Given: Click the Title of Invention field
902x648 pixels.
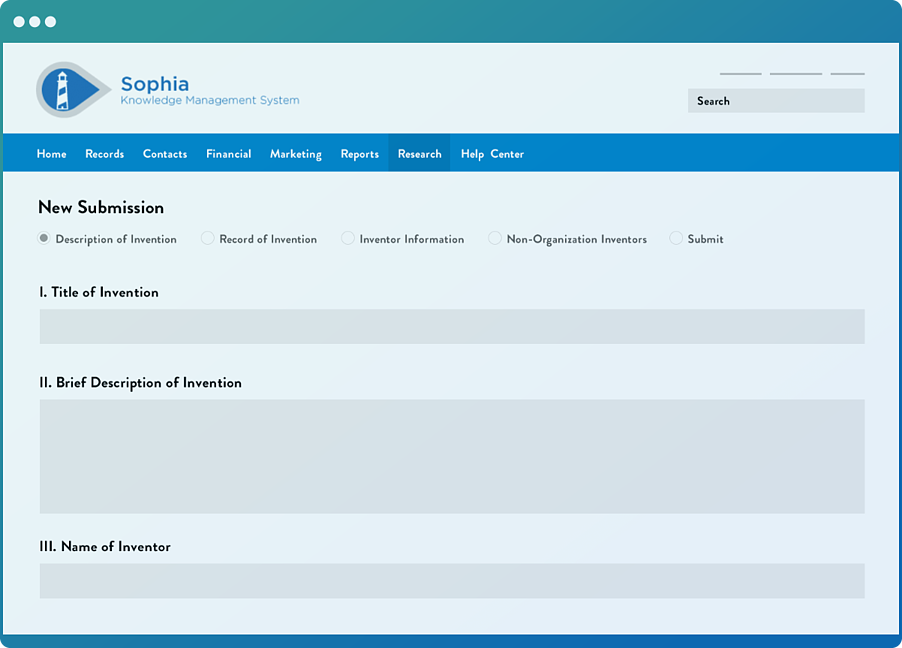Looking at the screenshot, I should (x=451, y=326).
